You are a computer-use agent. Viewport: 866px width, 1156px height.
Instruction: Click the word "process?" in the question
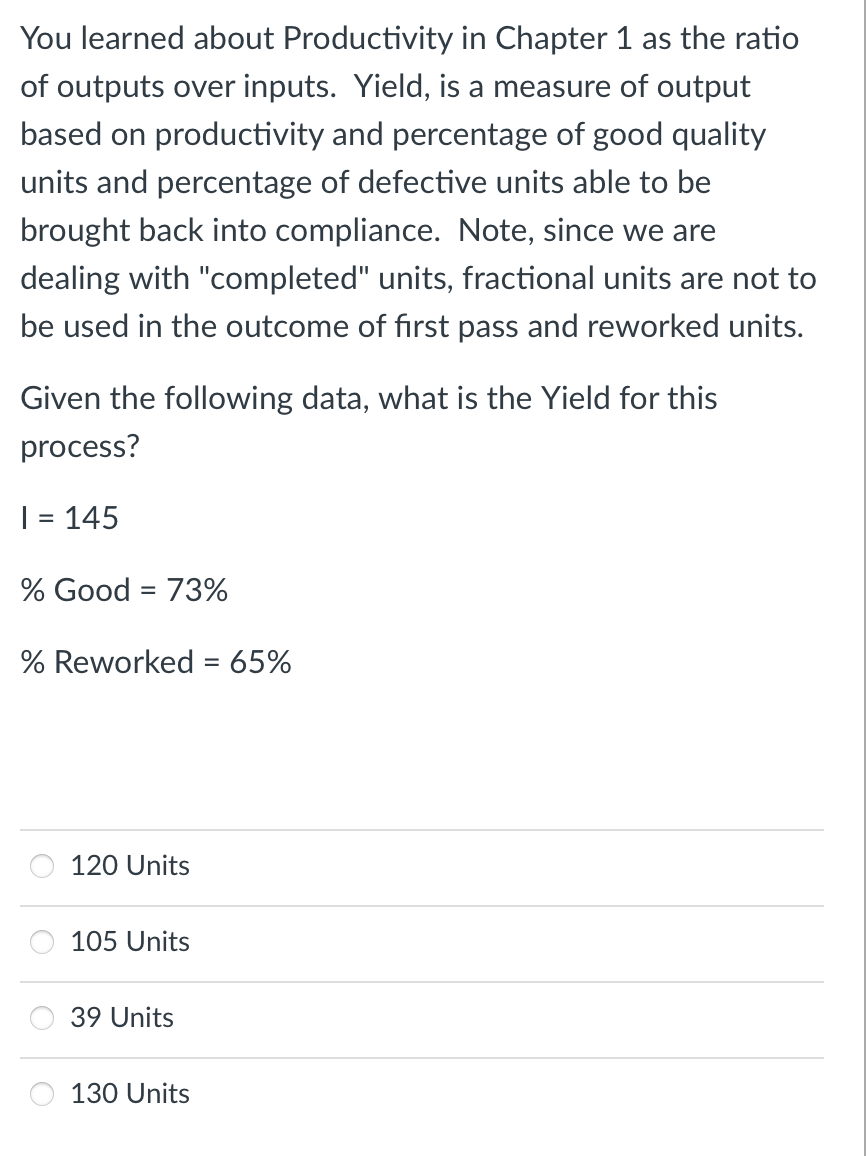[x=80, y=446]
